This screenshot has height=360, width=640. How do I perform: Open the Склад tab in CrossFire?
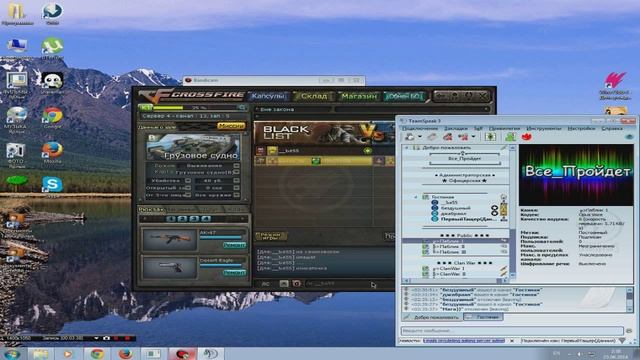pyautogui.click(x=313, y=96)
